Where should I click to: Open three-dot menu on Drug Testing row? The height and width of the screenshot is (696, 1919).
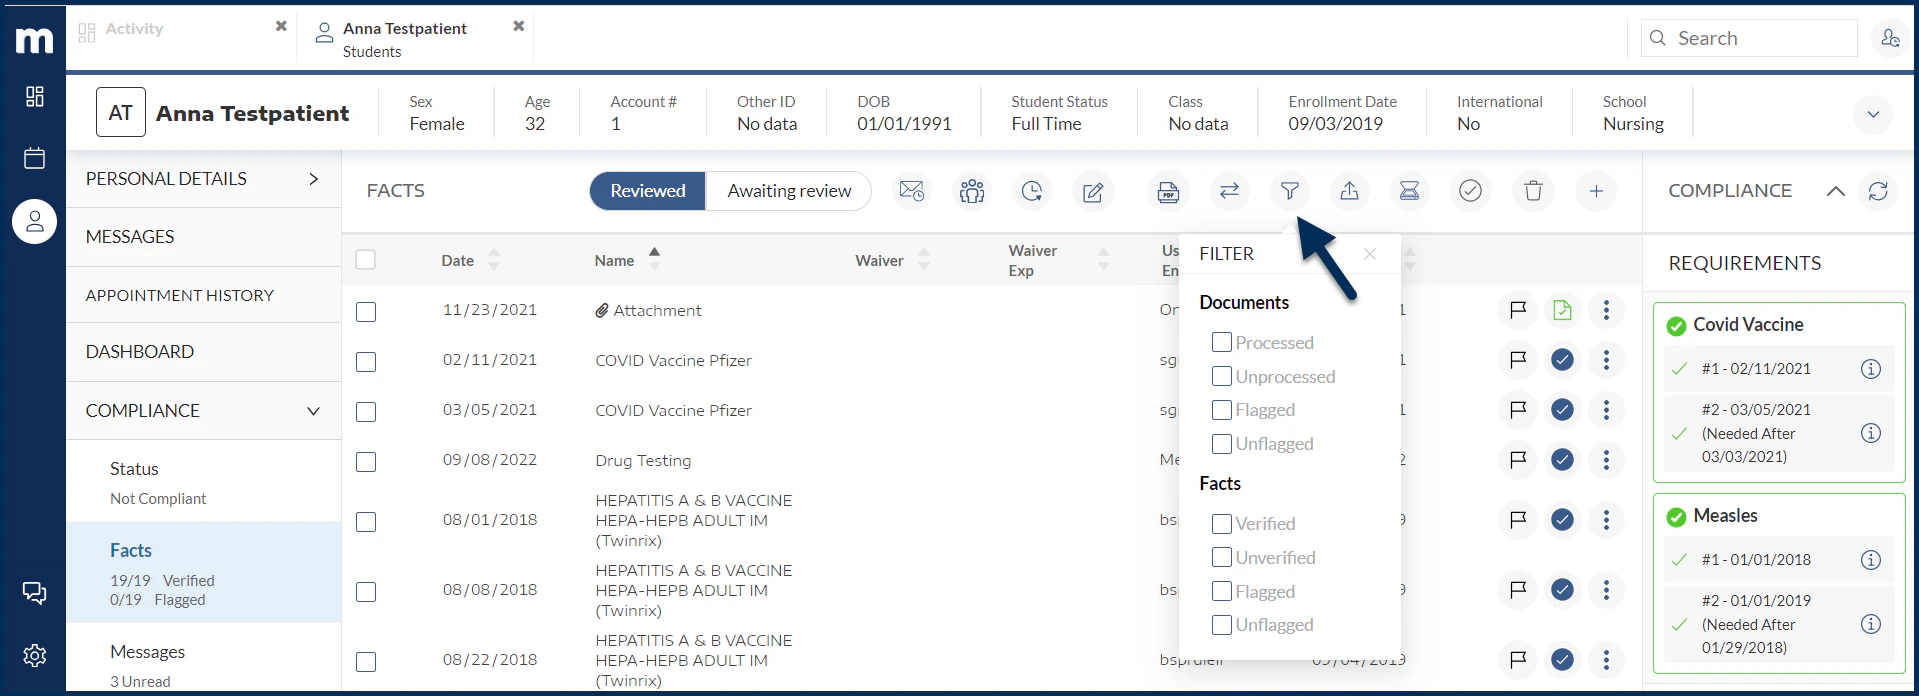[x=1606, y=460]
